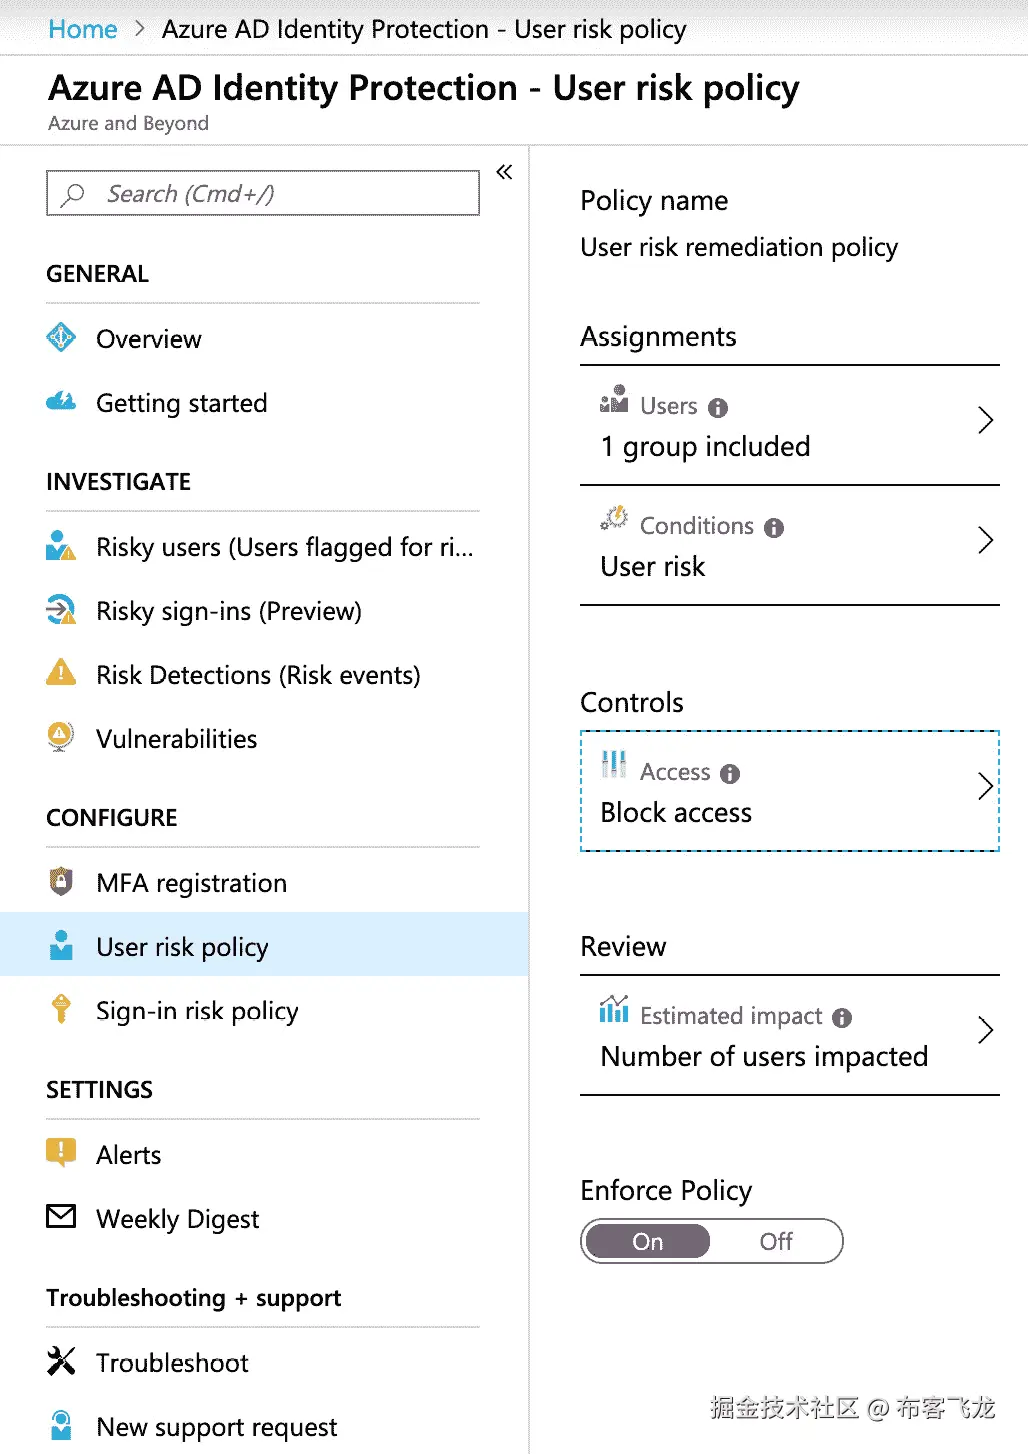Image resolution: width=1028 pixels, height=1454 pixels.
Task: Collapse the left navigation panel
Action: point(505,172)
